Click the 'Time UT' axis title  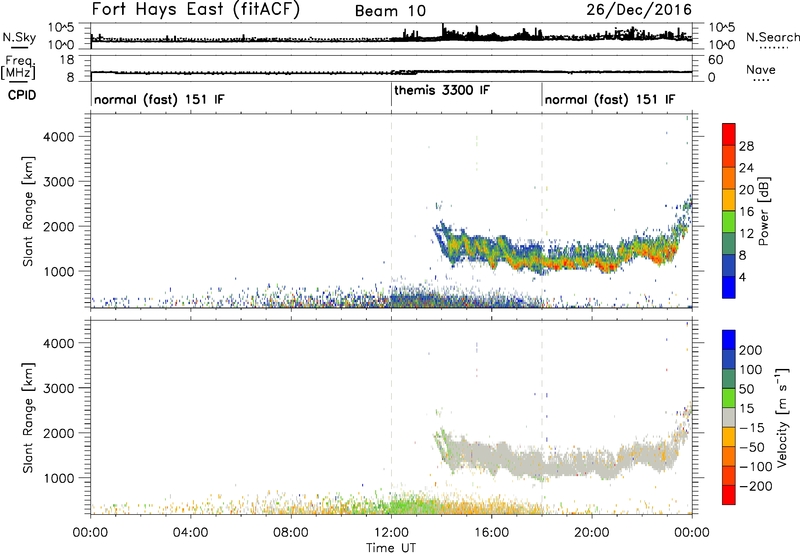click(x=391, y=548)
